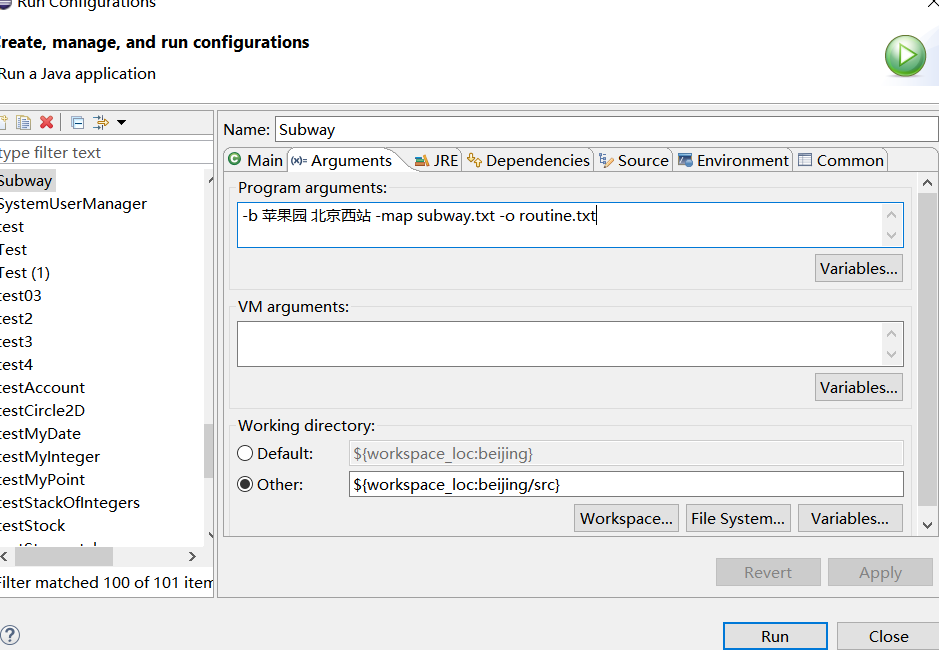This screenshot has width=939, height=650.
Task: Switch to the Main tab
Action: click(x=255, y=160)
